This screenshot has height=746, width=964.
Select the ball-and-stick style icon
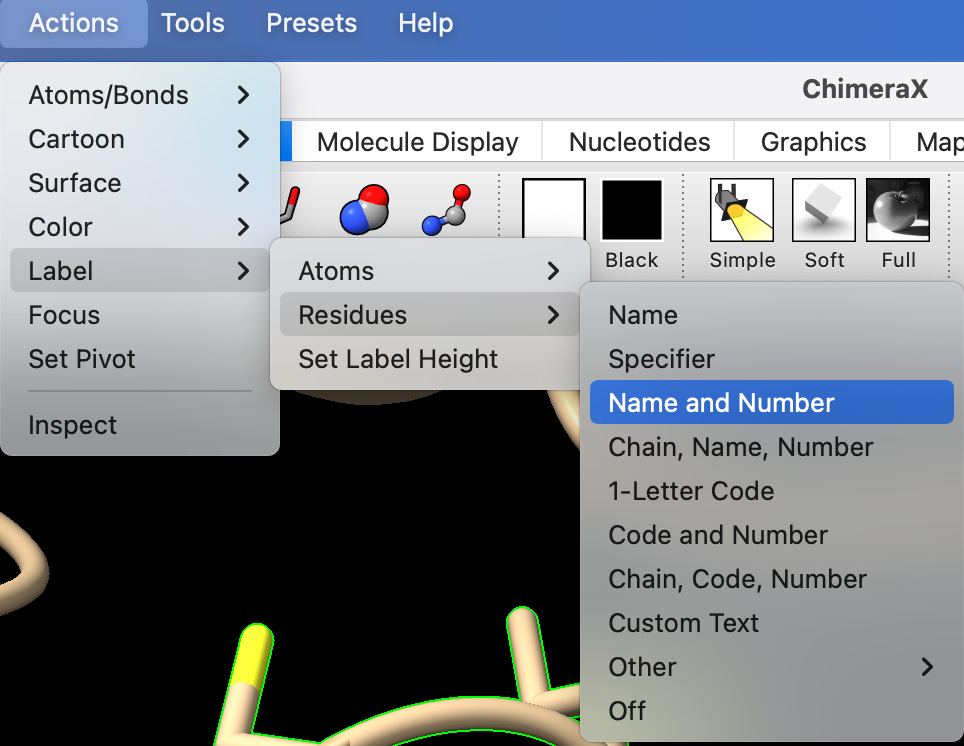(x=446, y=209)
